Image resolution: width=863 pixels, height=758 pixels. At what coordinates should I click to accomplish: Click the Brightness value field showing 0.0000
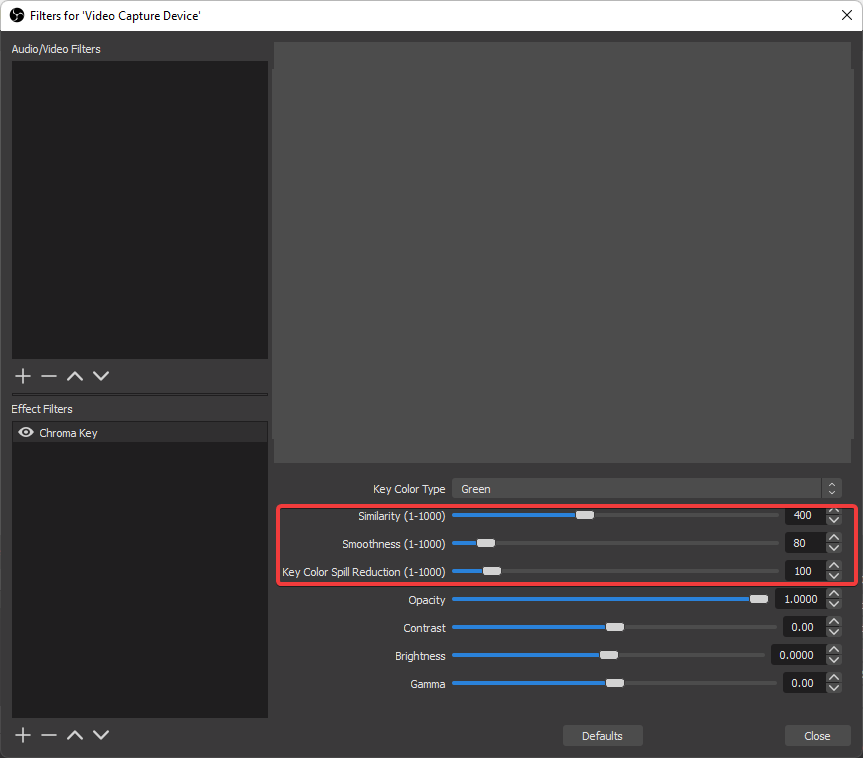tap(798, 655)
